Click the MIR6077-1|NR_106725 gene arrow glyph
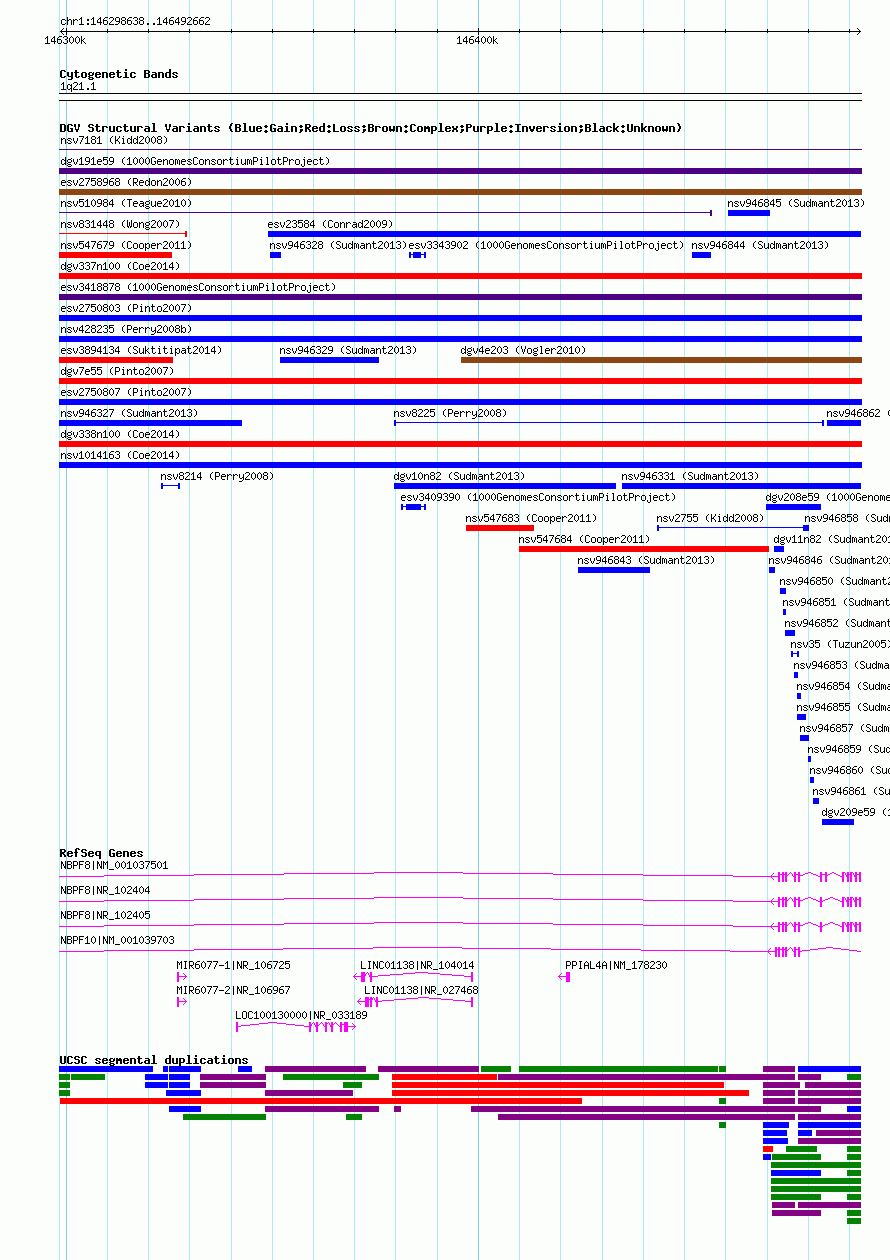890x1260 pixels. [x=182, y=976]
